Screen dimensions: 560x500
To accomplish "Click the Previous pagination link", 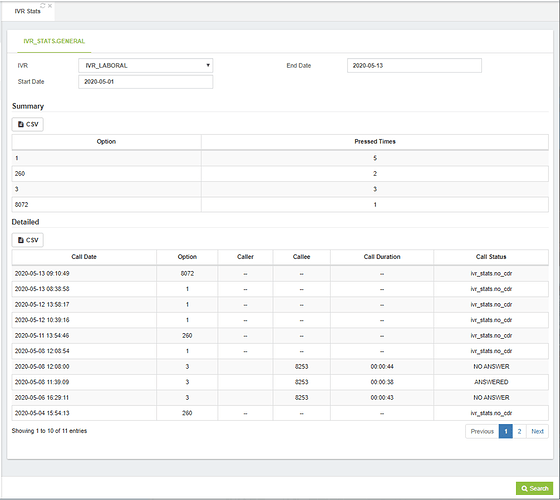I will pyautogui.click(x=482, y=431).
